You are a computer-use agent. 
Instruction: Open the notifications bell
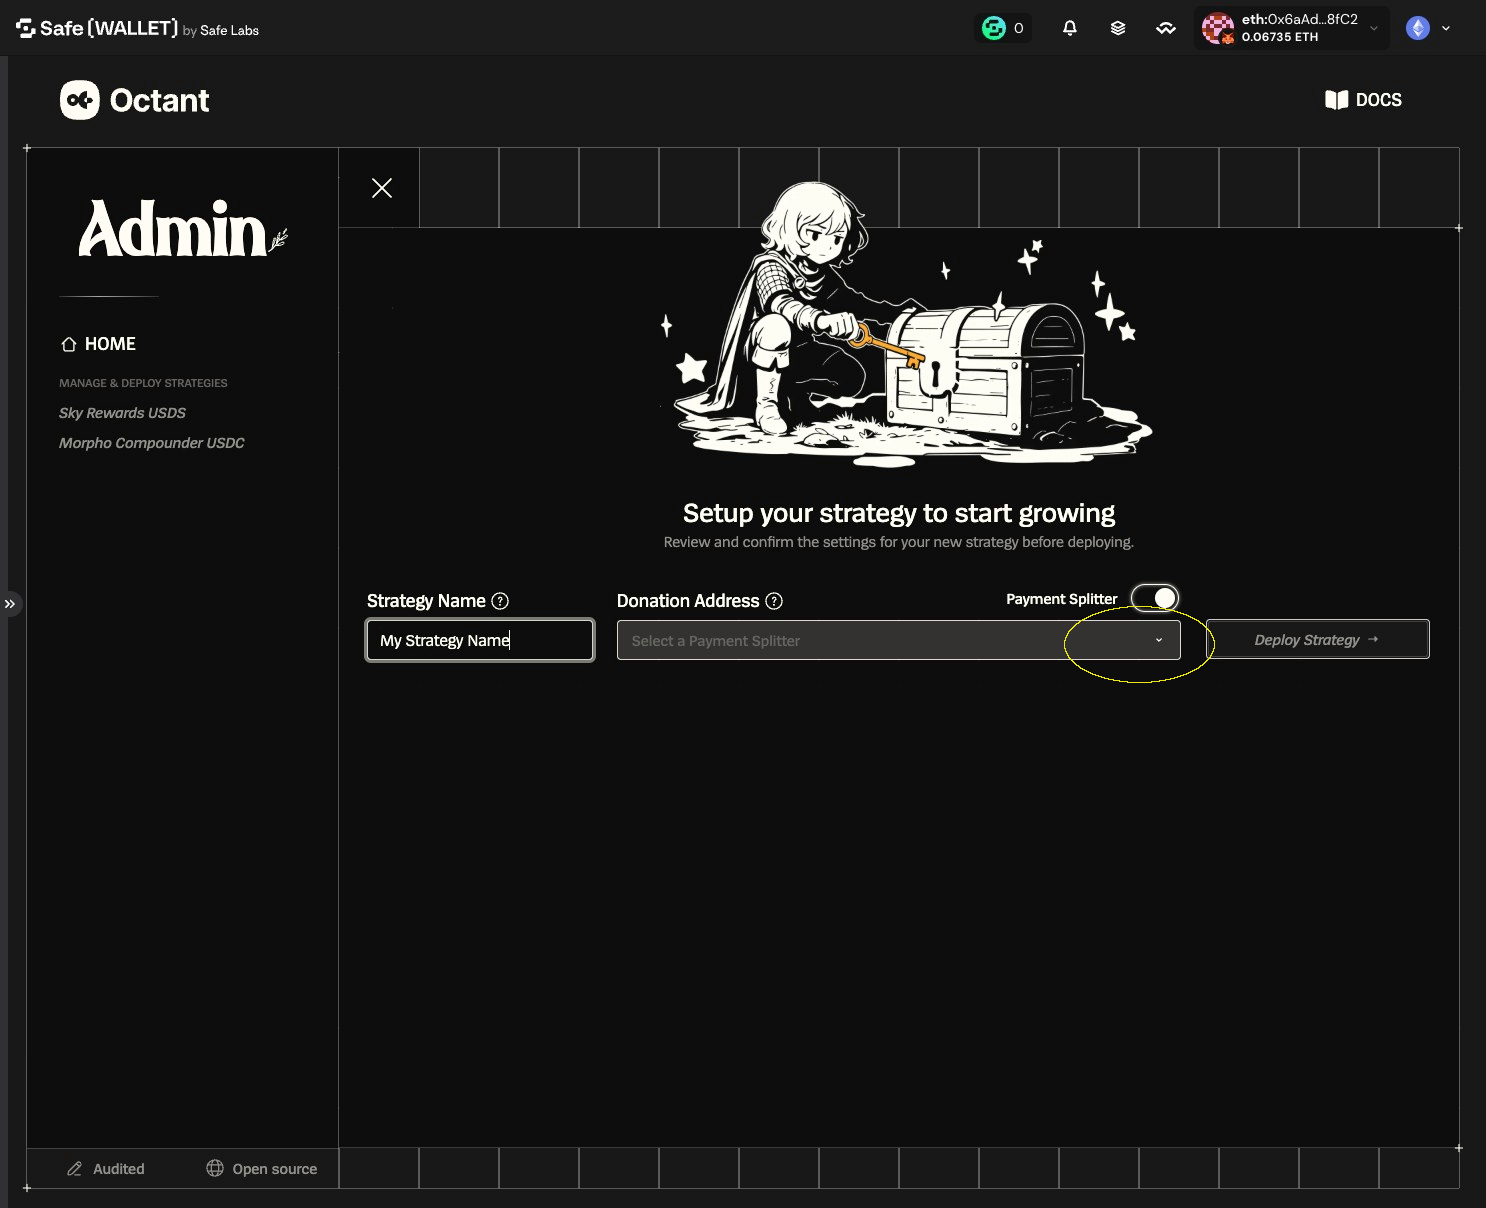[x=1070, y=28]
